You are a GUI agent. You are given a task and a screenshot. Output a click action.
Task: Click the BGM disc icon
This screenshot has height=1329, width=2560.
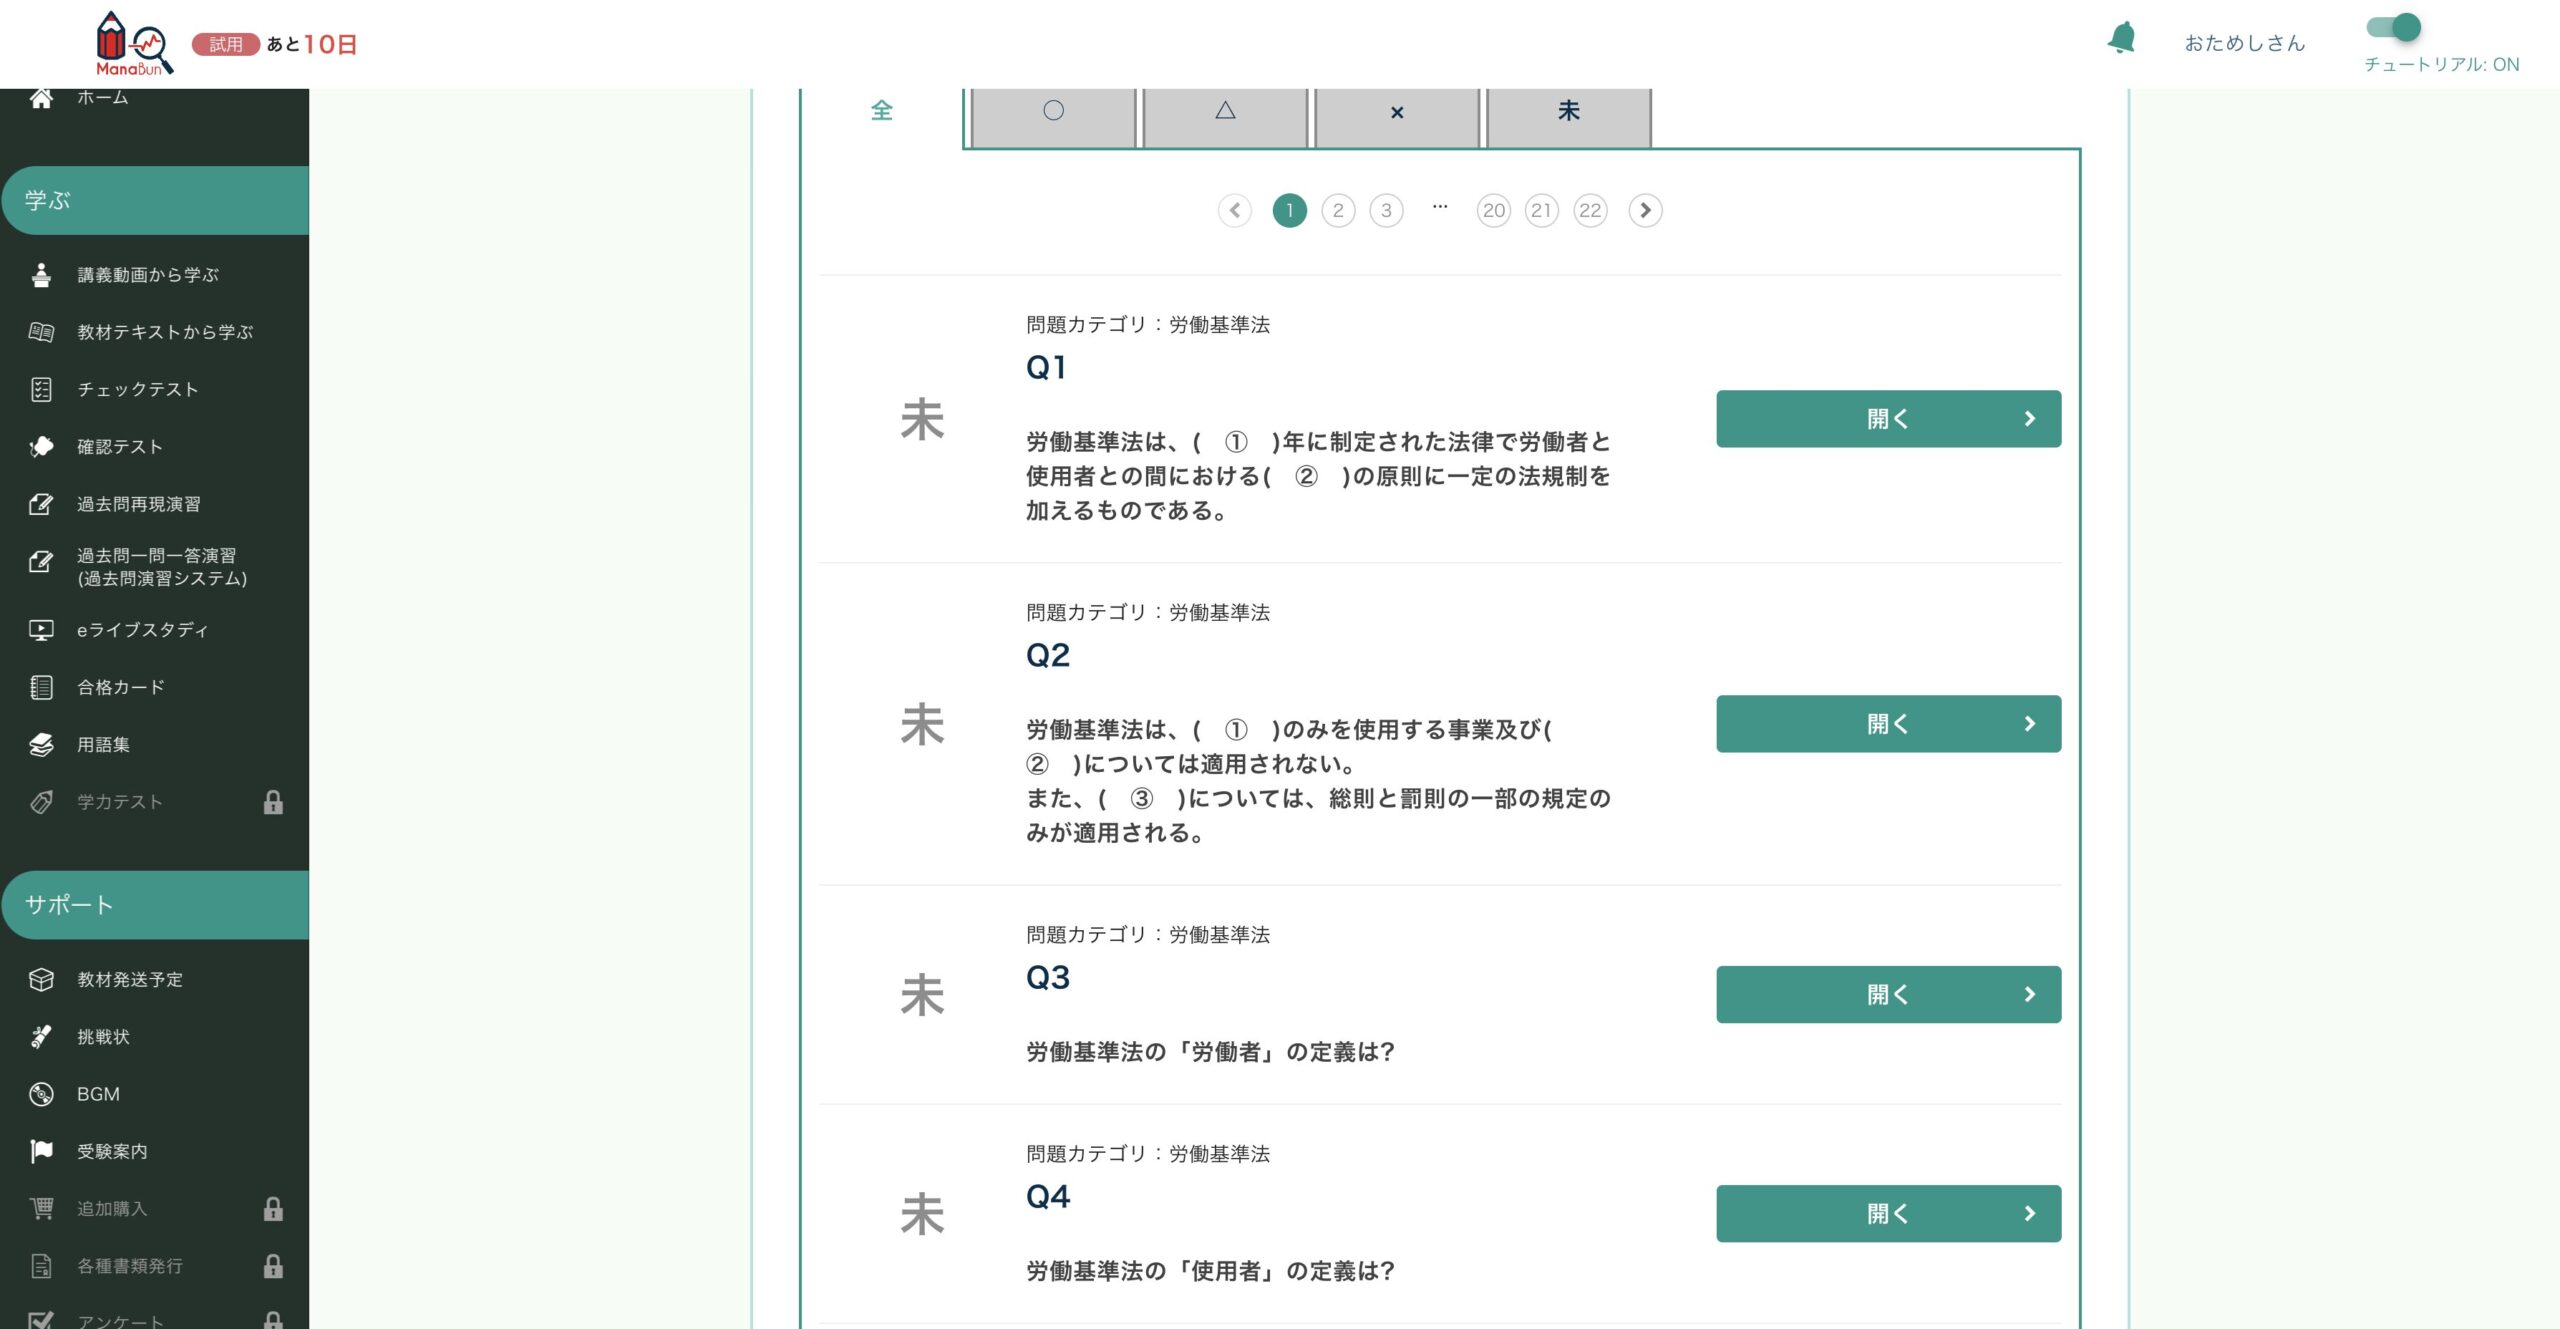click(41, 1094)
